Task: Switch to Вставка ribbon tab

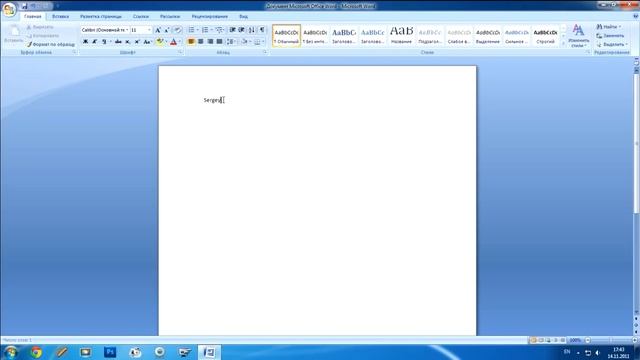Action: pos(60,17)
